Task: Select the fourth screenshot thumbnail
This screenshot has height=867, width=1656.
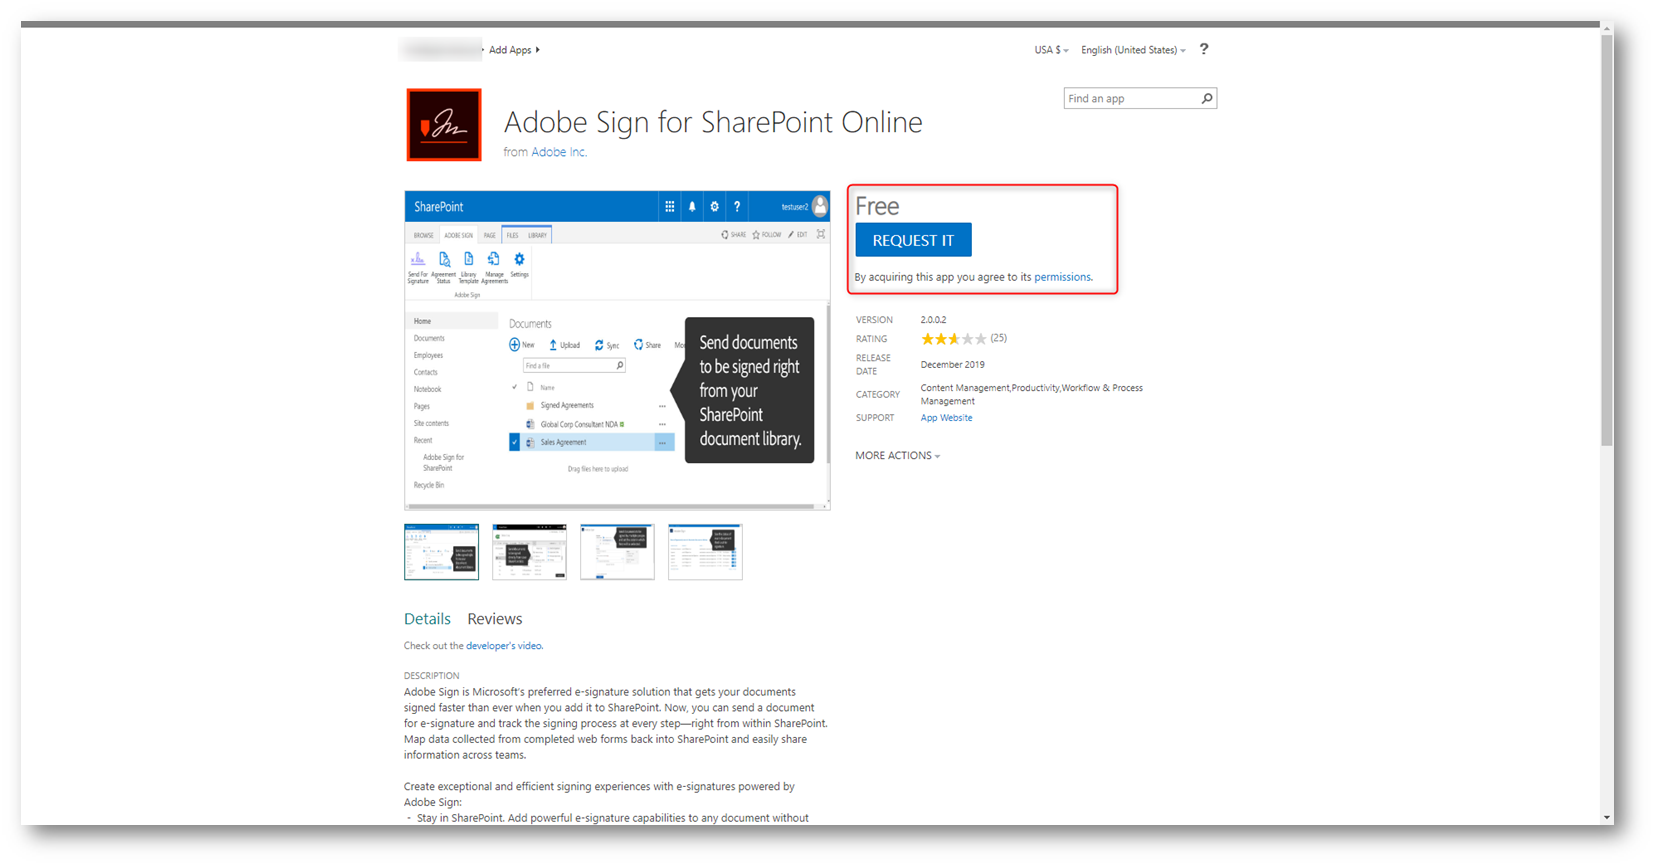Action: pos(705,552)
